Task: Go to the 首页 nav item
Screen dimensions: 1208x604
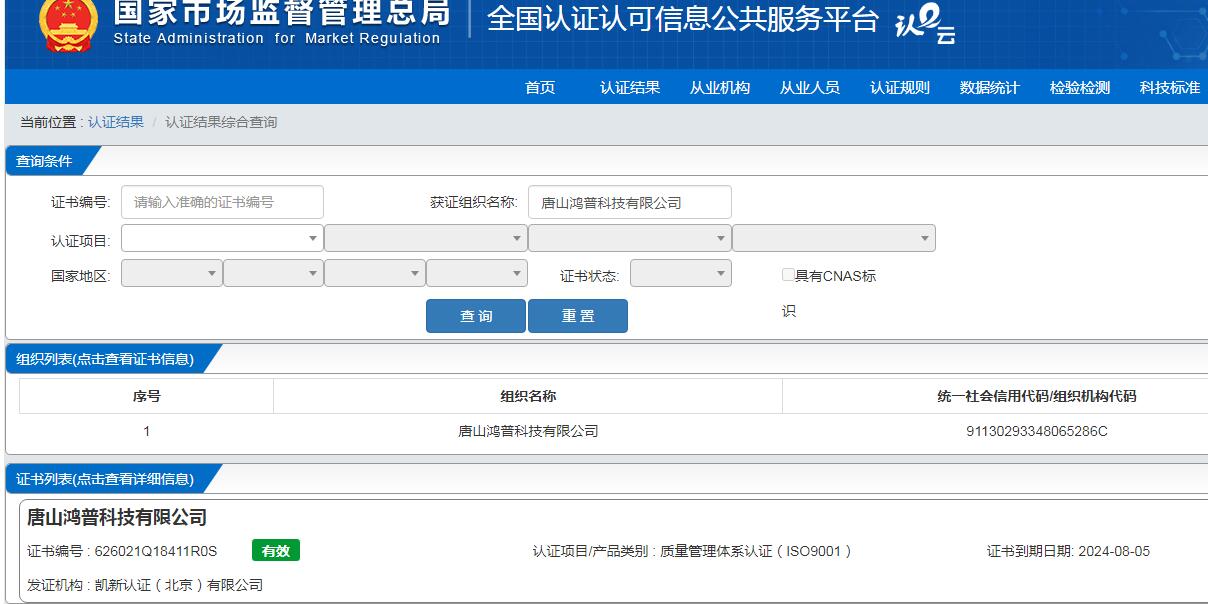Action: (540, 87)
